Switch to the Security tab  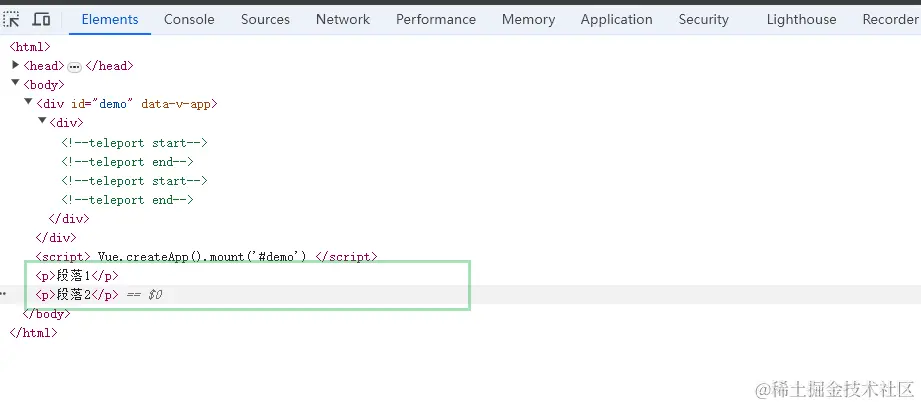point(703,19)
